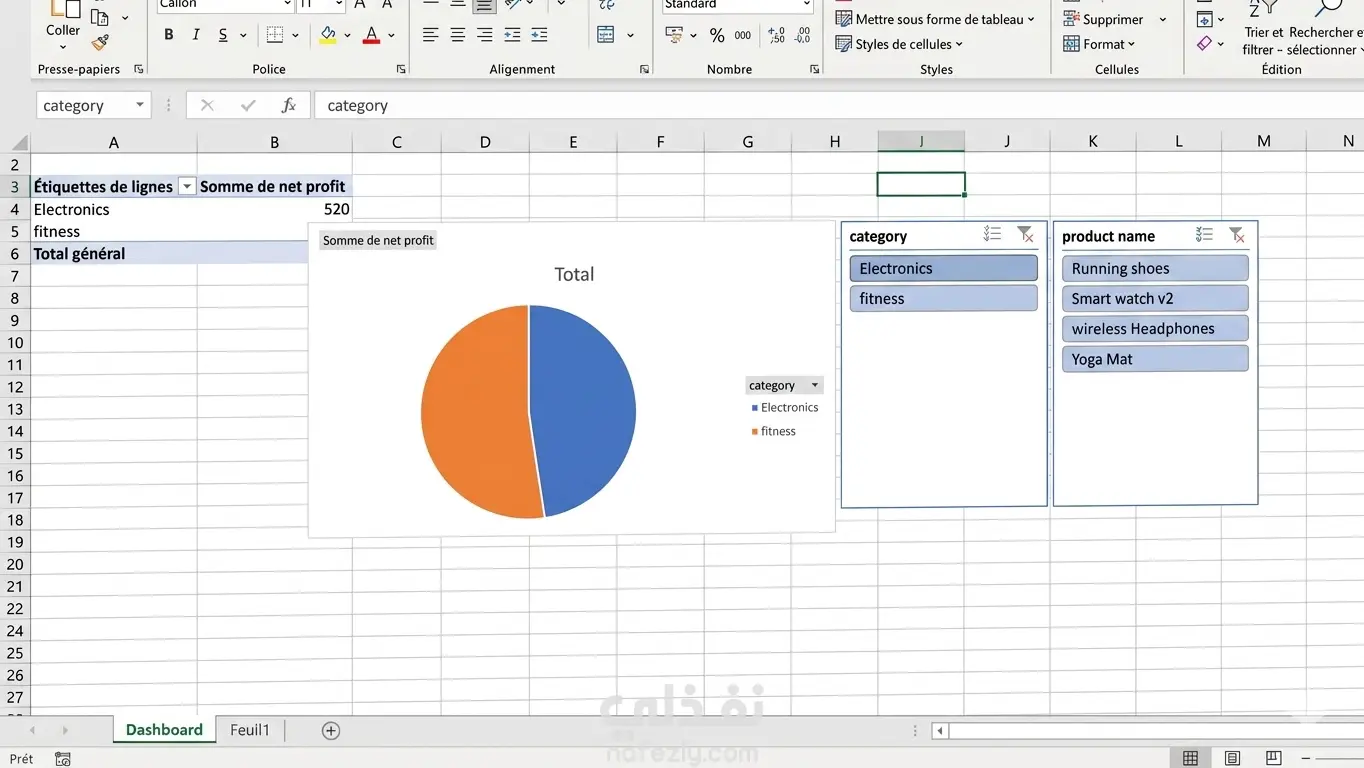Open the fill color dropdown arrow
Viewport: 1364px width, 768px height.
(347, 36)
